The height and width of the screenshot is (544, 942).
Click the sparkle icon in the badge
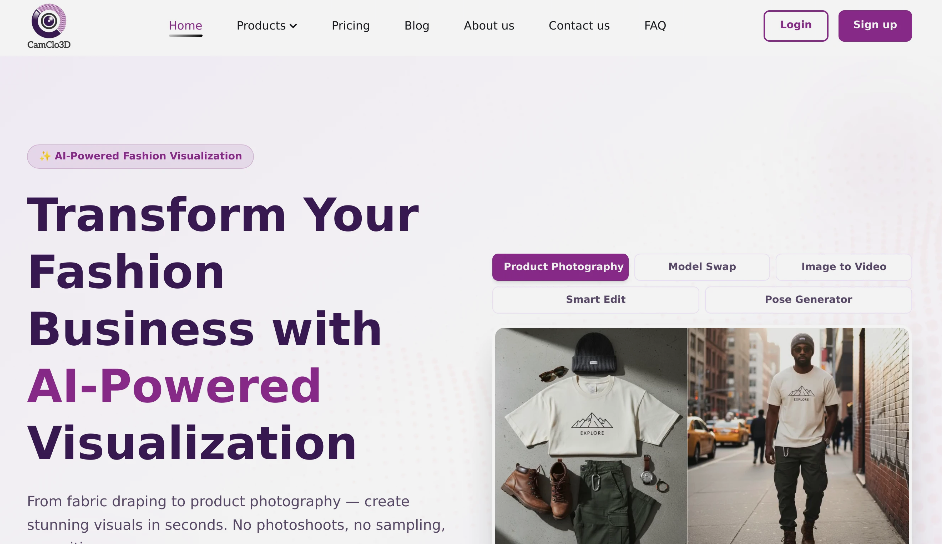click(45, 156)
